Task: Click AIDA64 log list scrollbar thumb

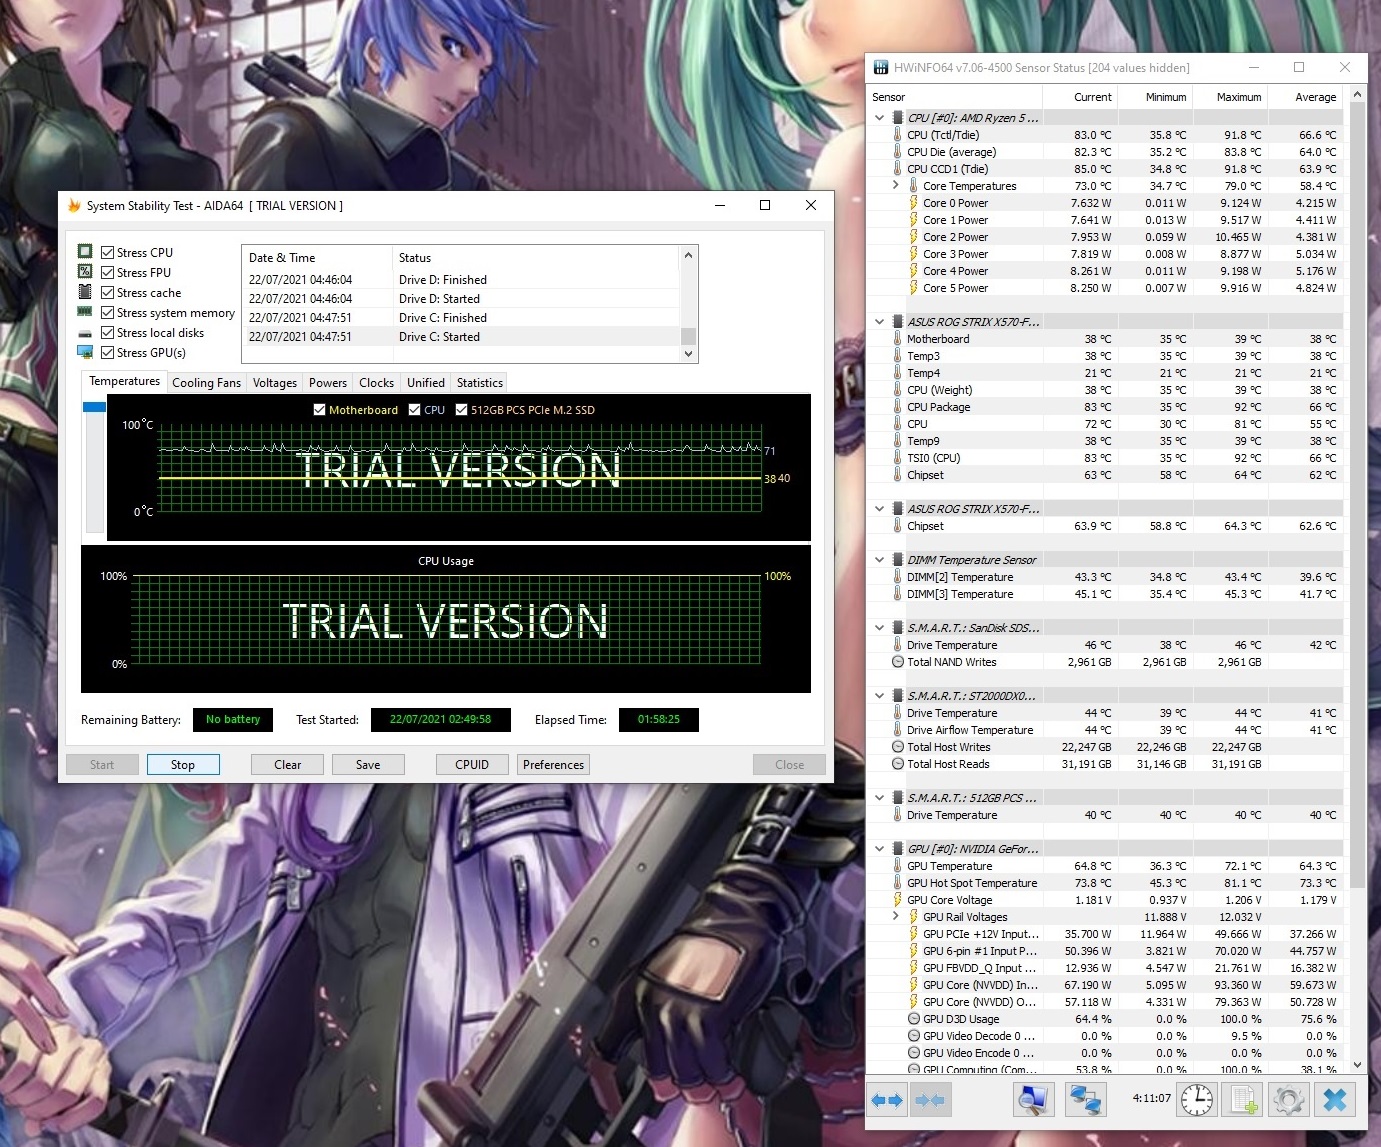Action: tap(688, 336)
